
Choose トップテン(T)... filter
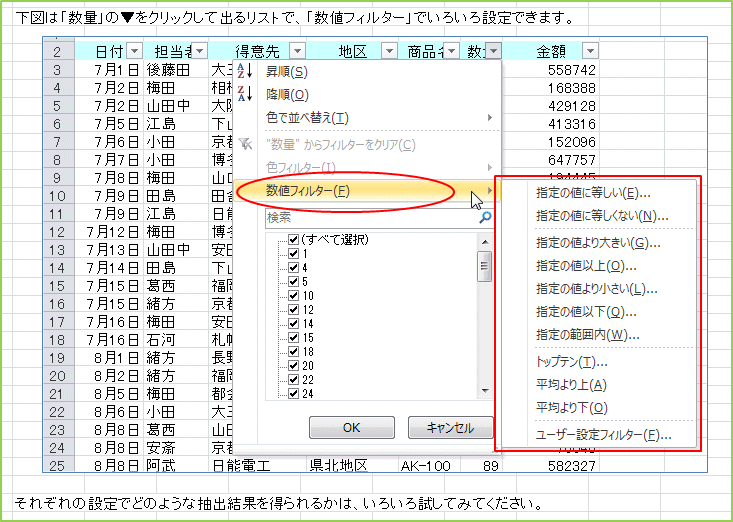pyautogui.click(x=571, y=362)
